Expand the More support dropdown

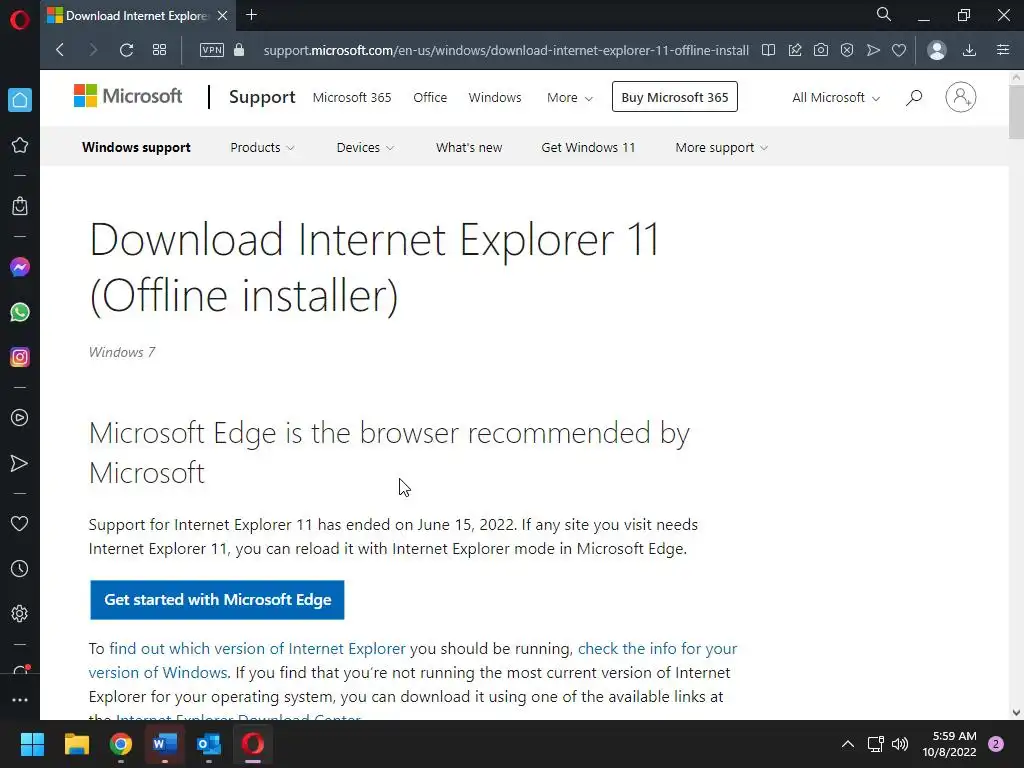pyautogui.click(x=721, y=148)
